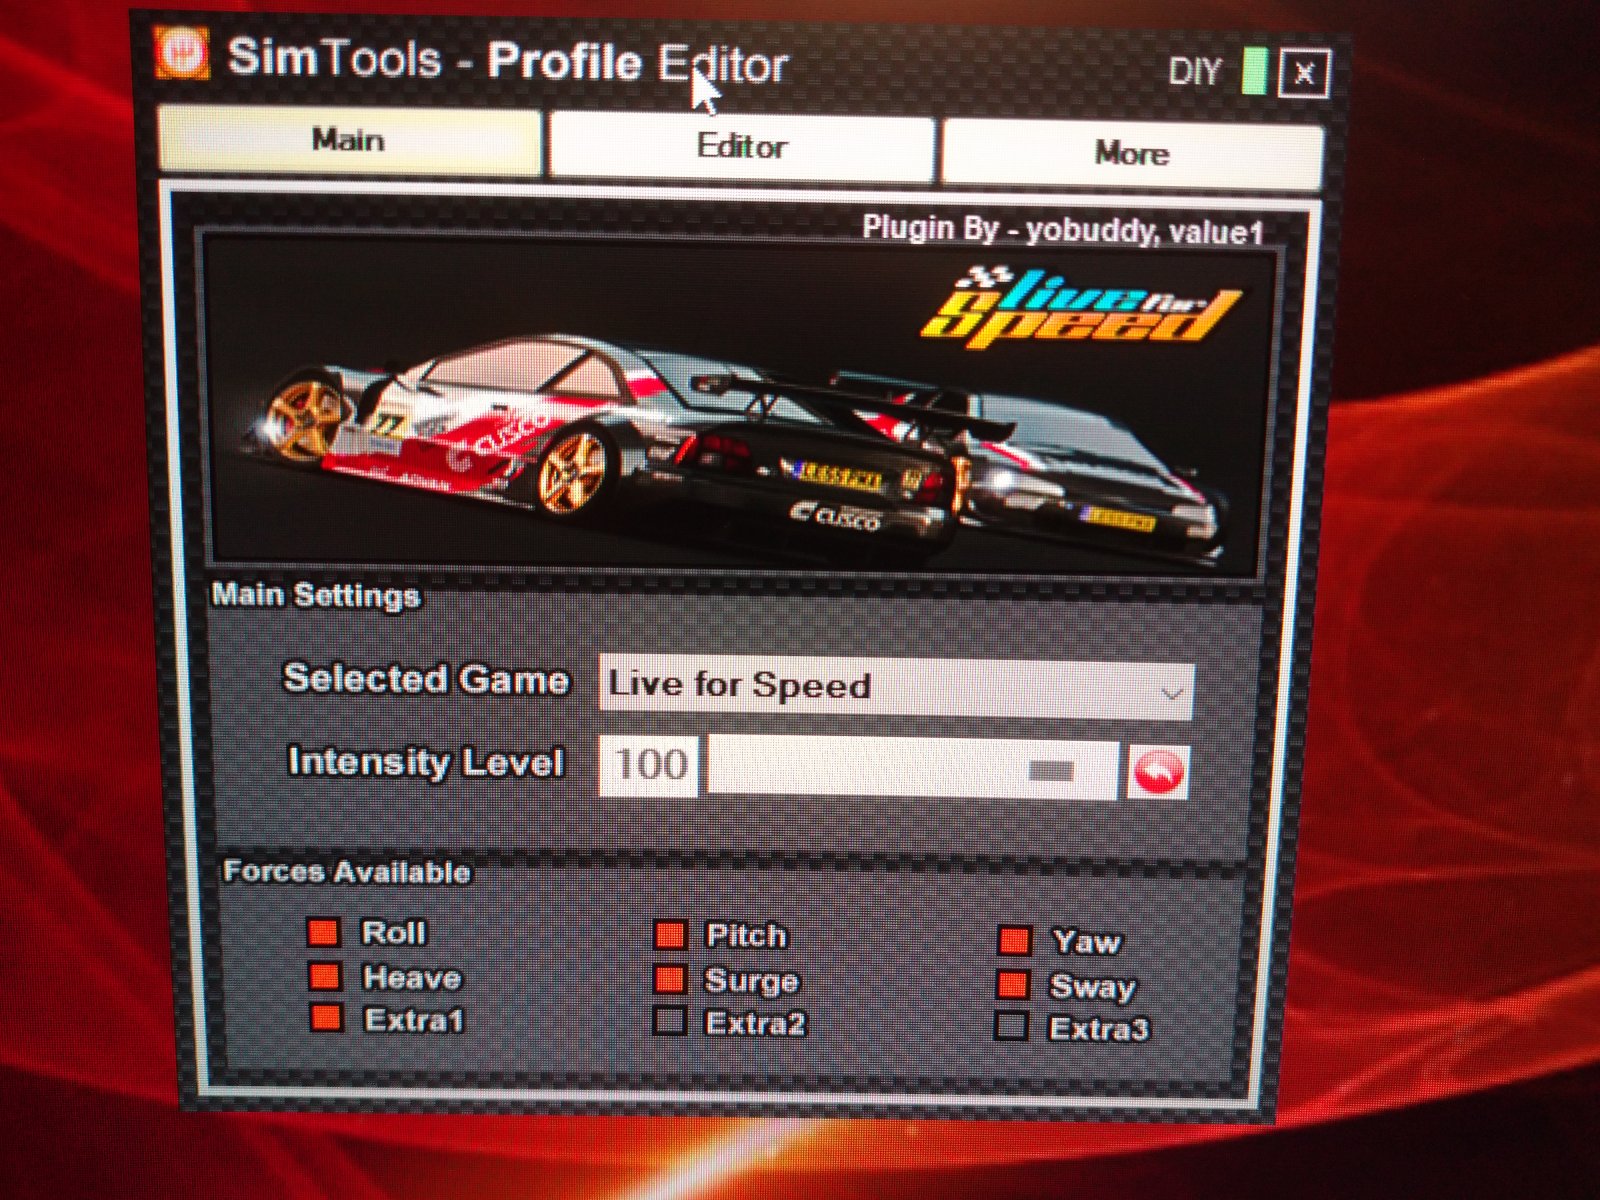This screenshot has width=1600, height=1200.
Task: Click the 'Intensity Level' label
Action: (427, 761)
